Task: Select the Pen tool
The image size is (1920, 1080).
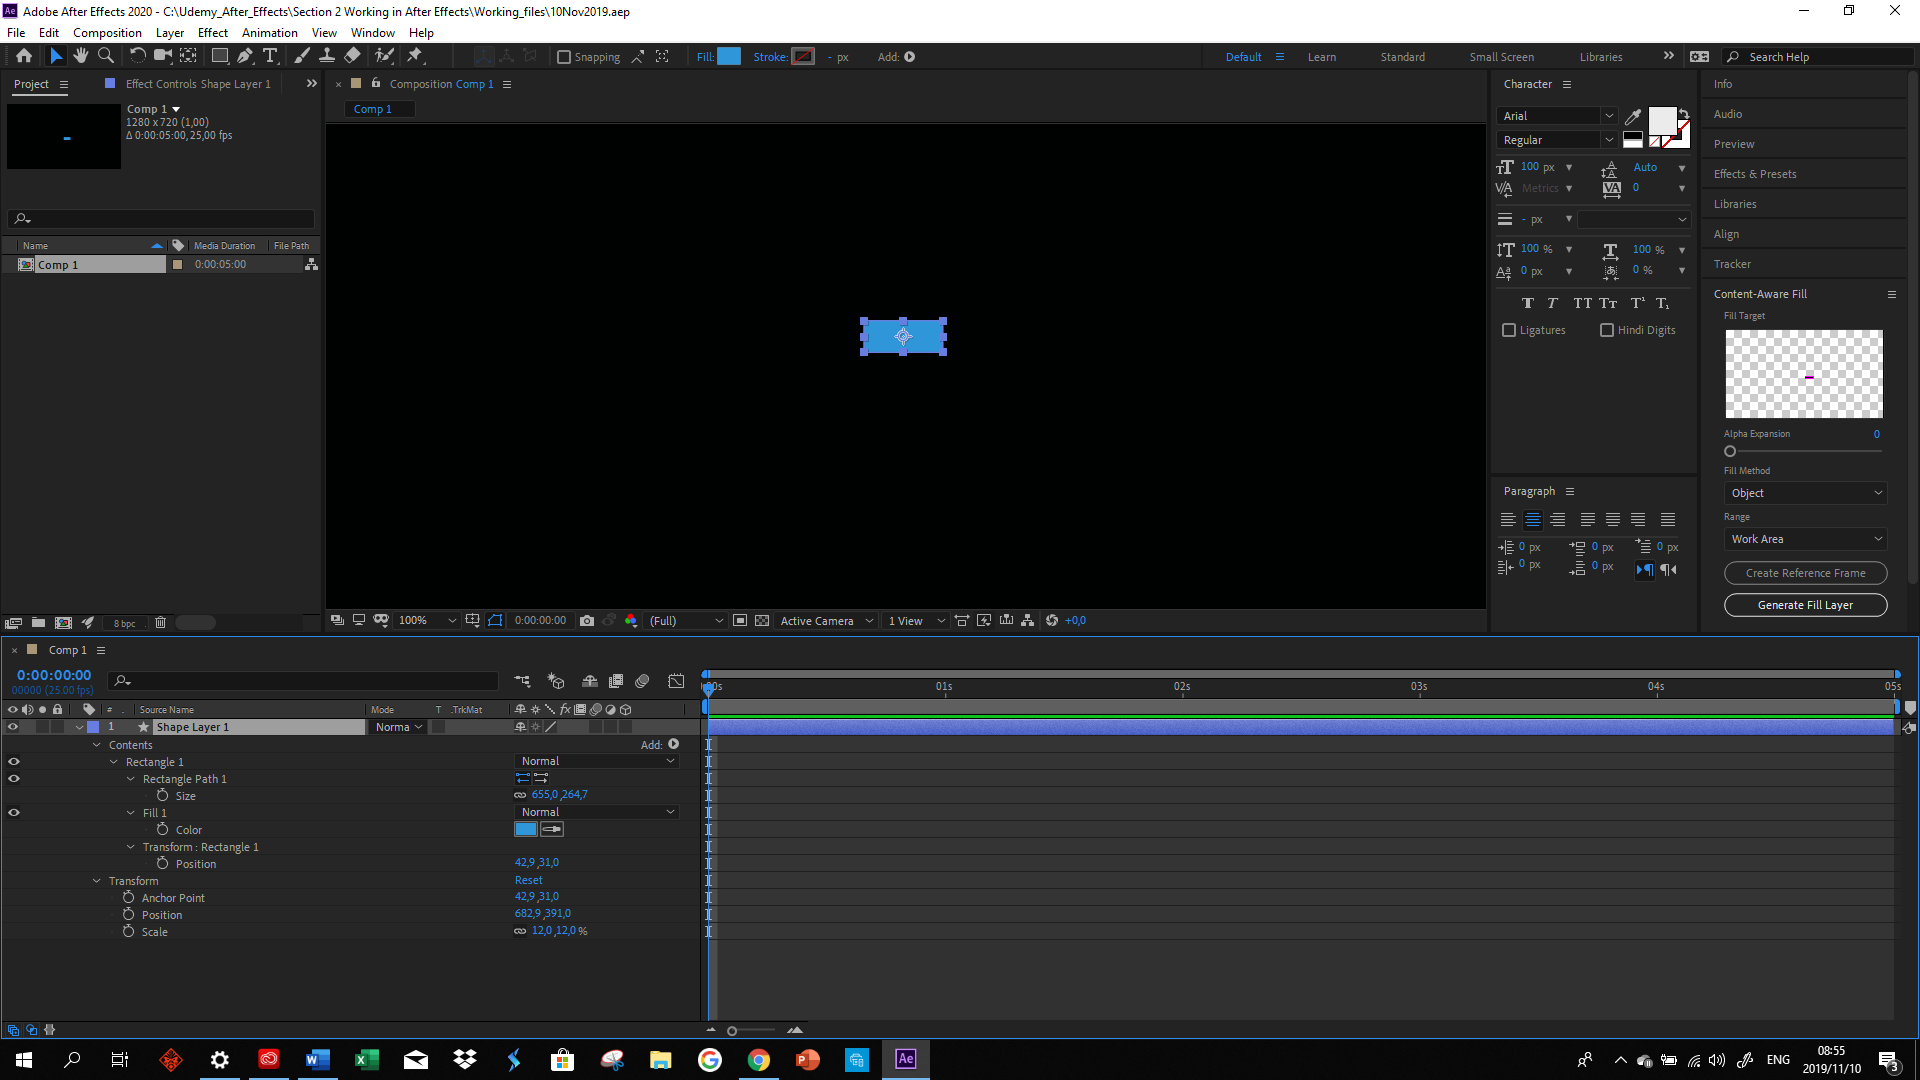Action: pos(245,56)
